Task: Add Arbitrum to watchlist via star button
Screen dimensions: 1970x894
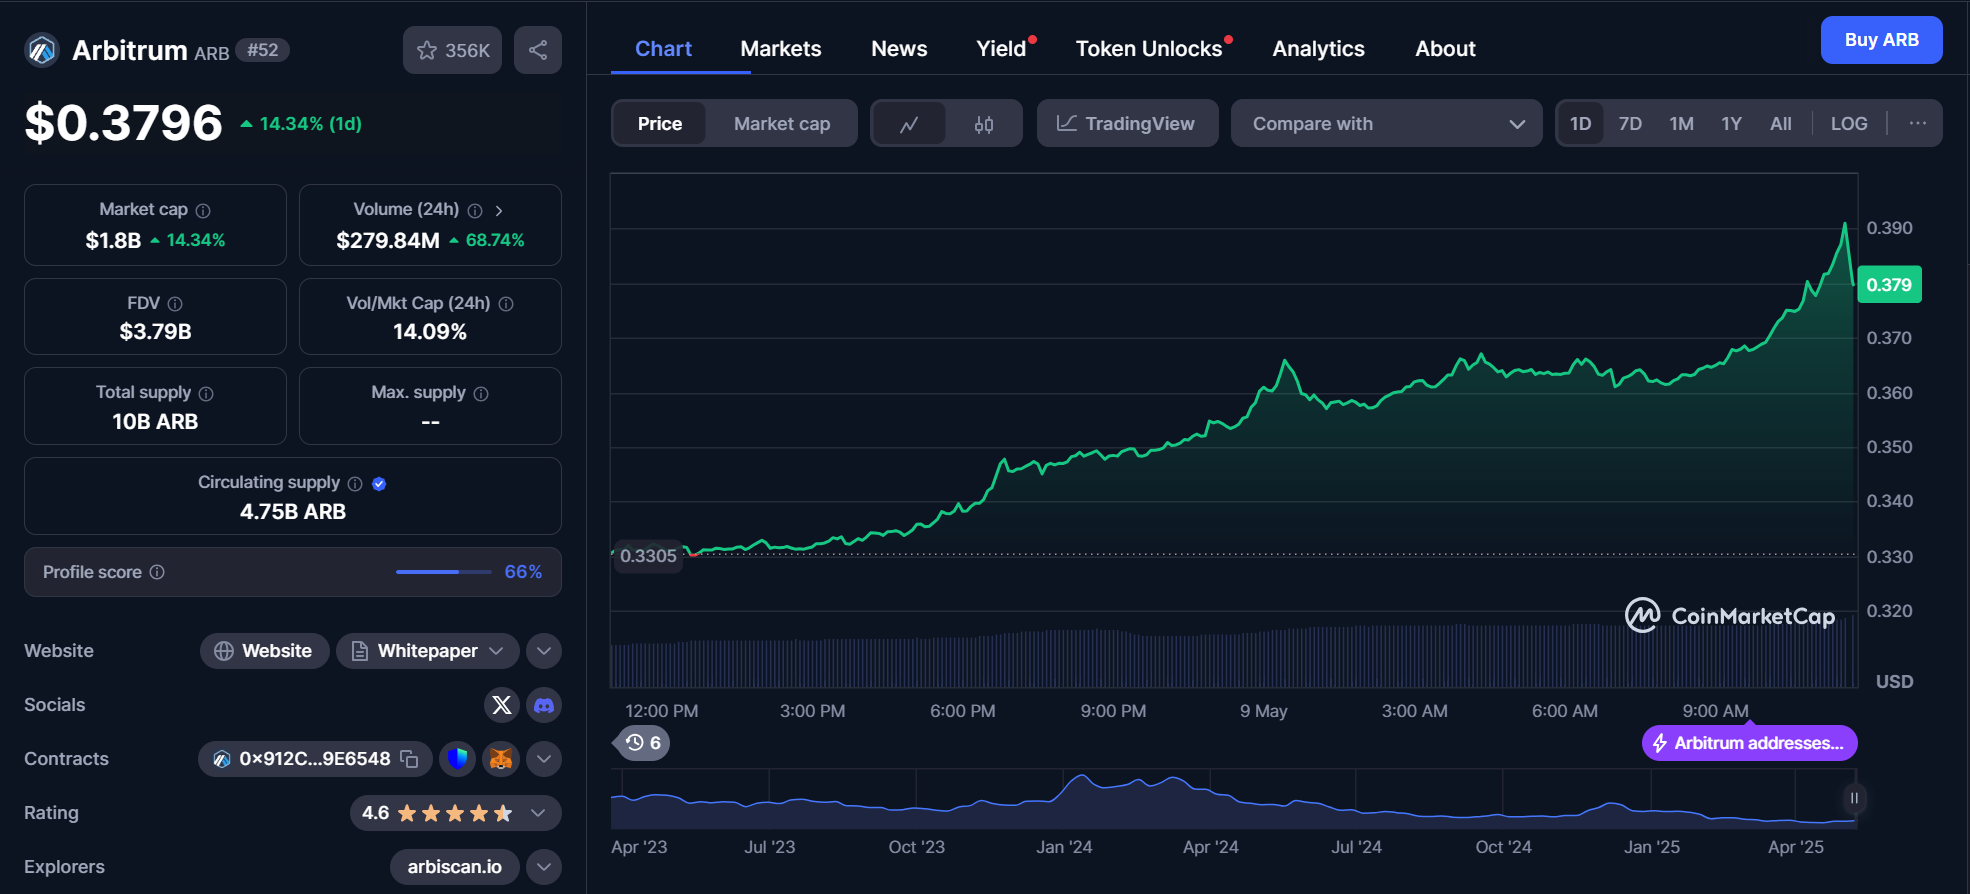Action: [452, 50]
